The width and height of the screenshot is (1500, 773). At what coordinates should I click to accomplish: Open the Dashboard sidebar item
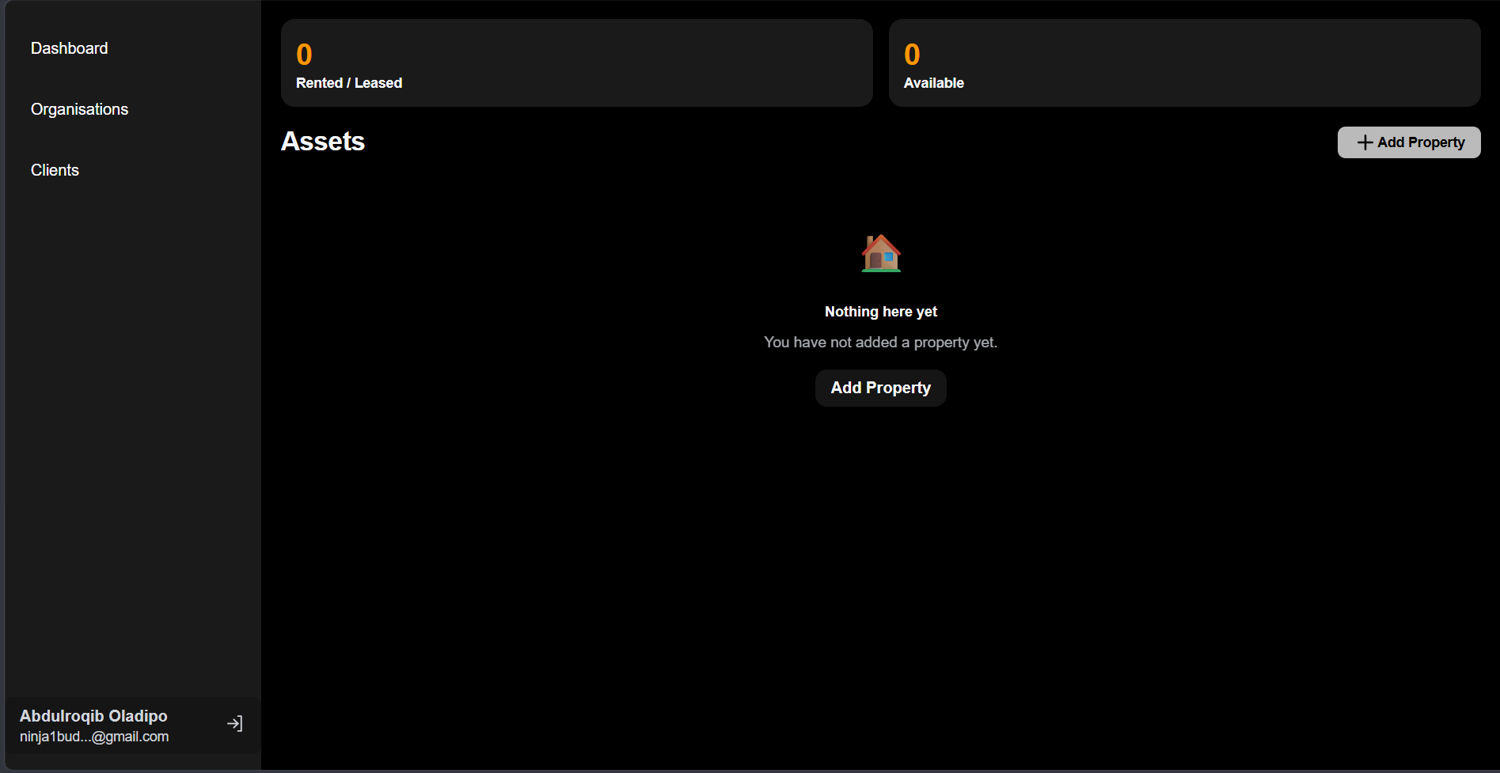click(69, 48)
